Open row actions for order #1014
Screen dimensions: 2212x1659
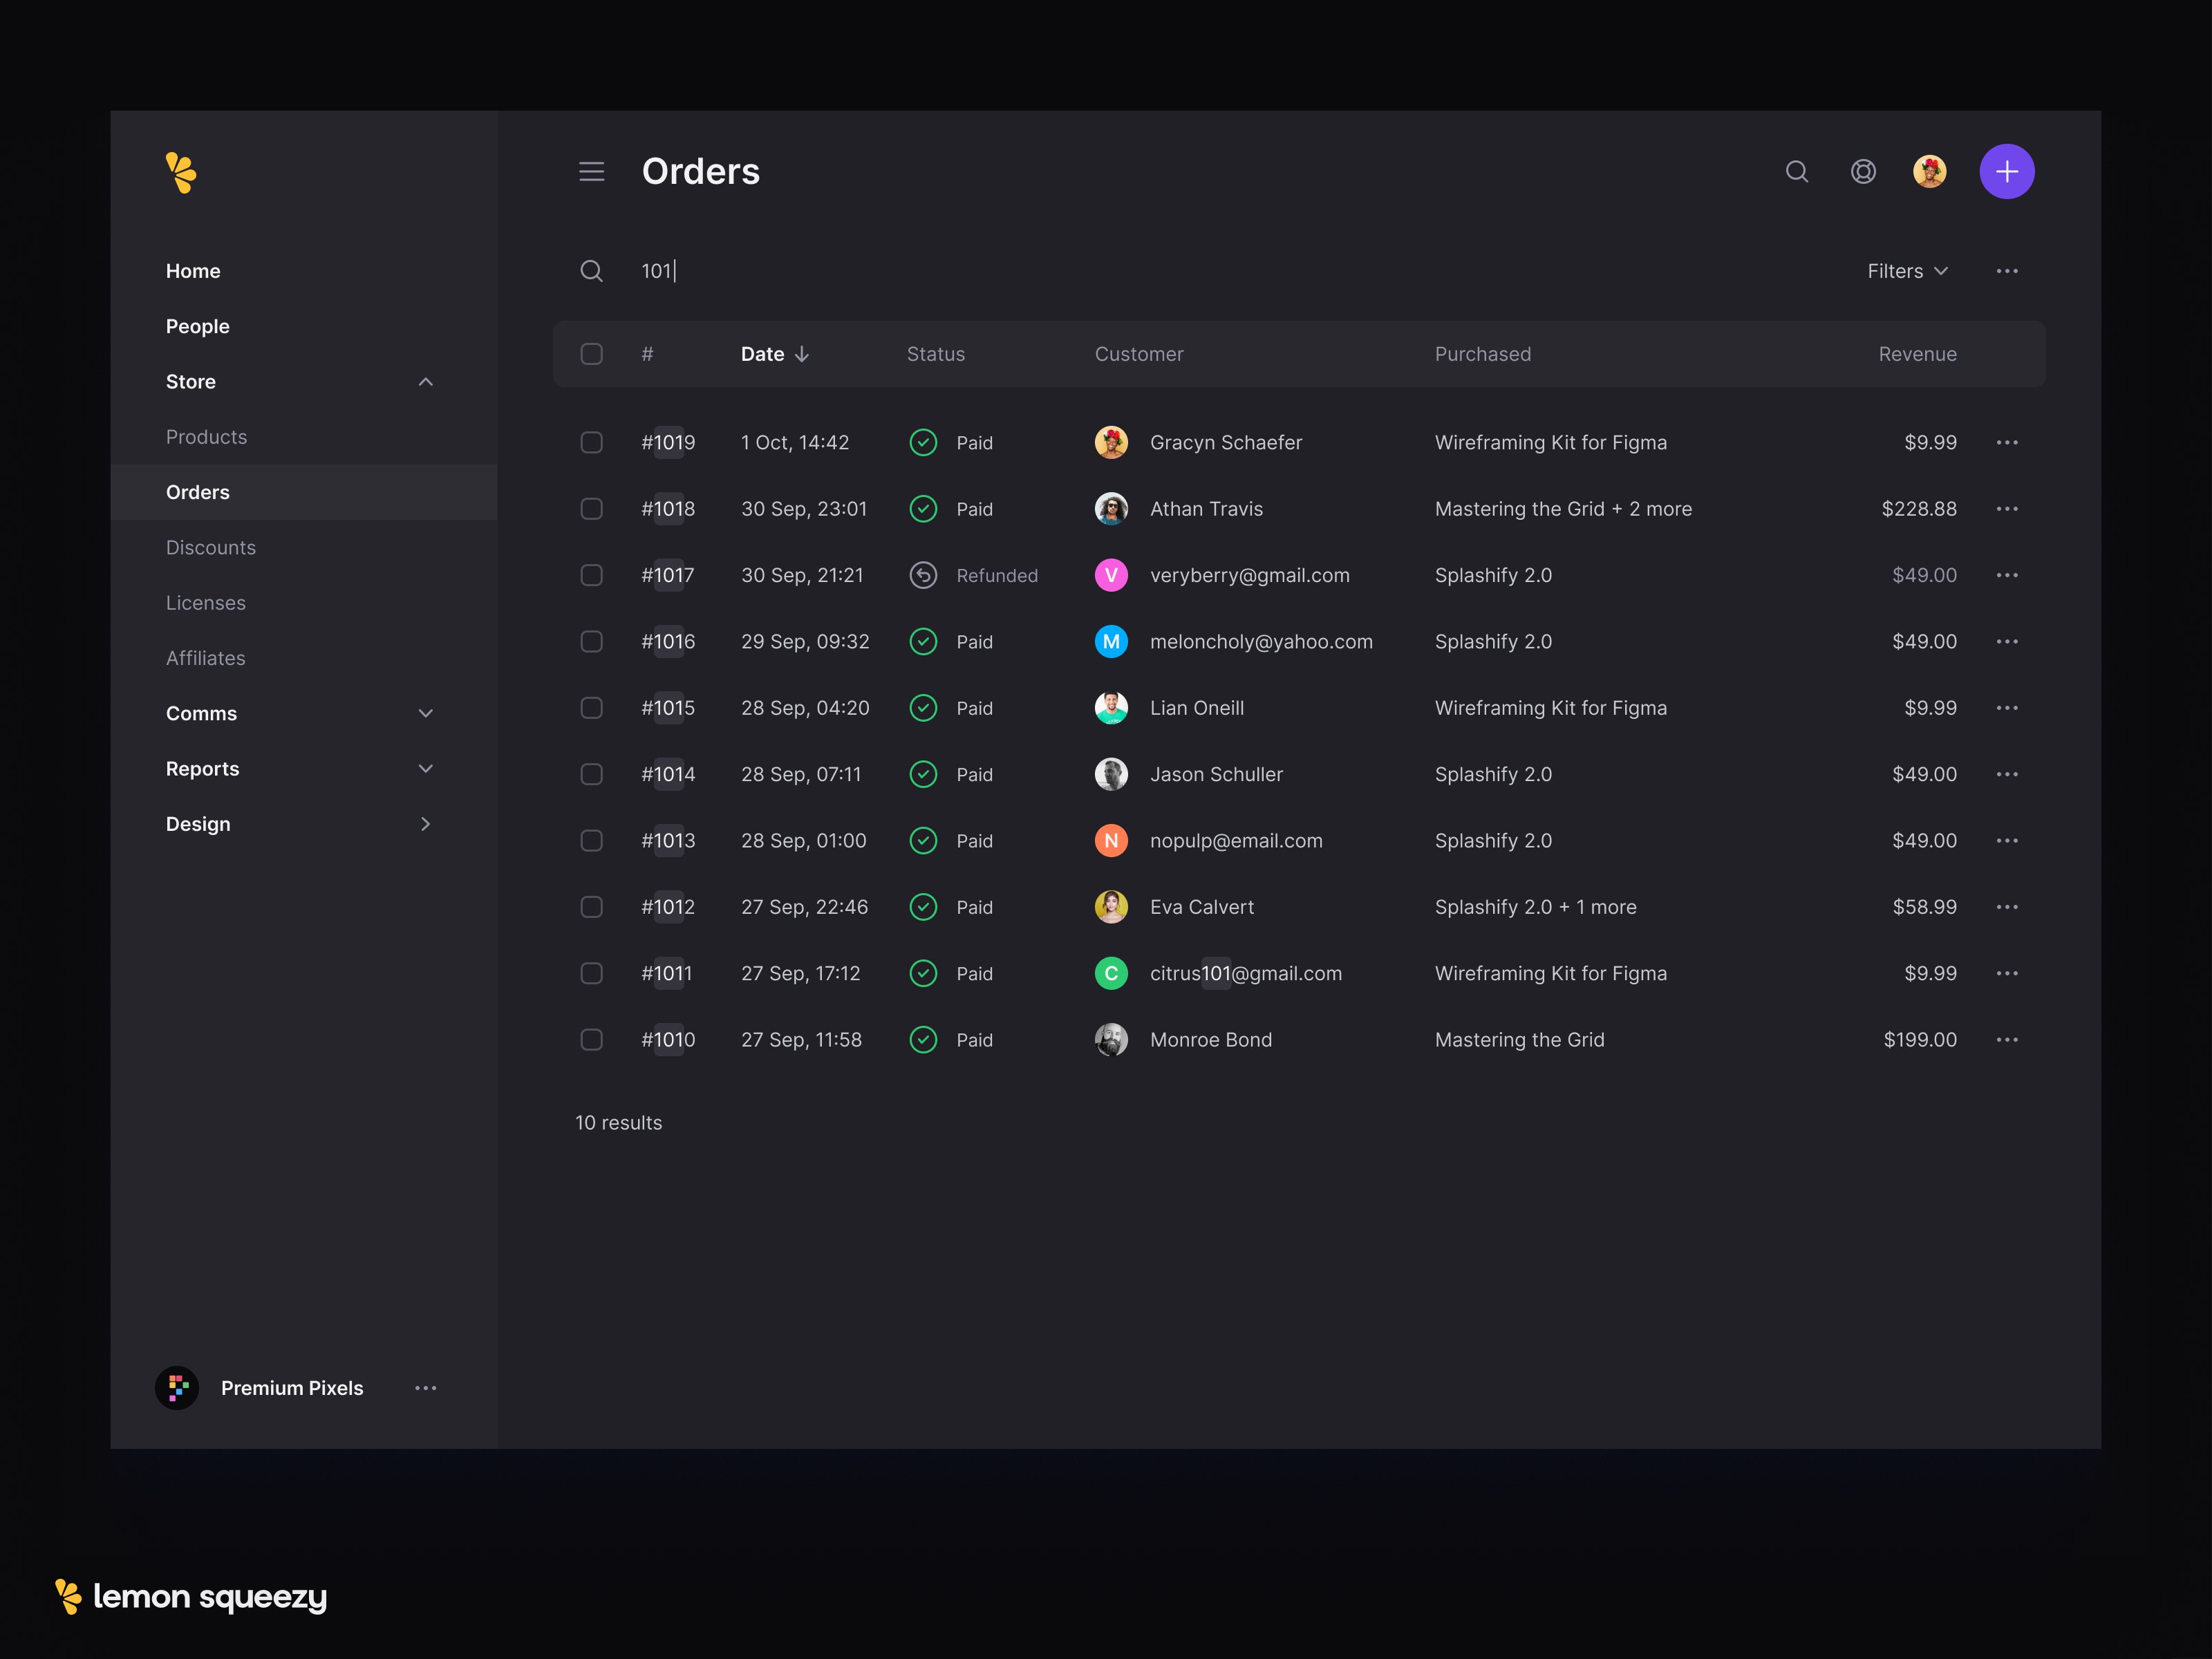(2007, 774)
